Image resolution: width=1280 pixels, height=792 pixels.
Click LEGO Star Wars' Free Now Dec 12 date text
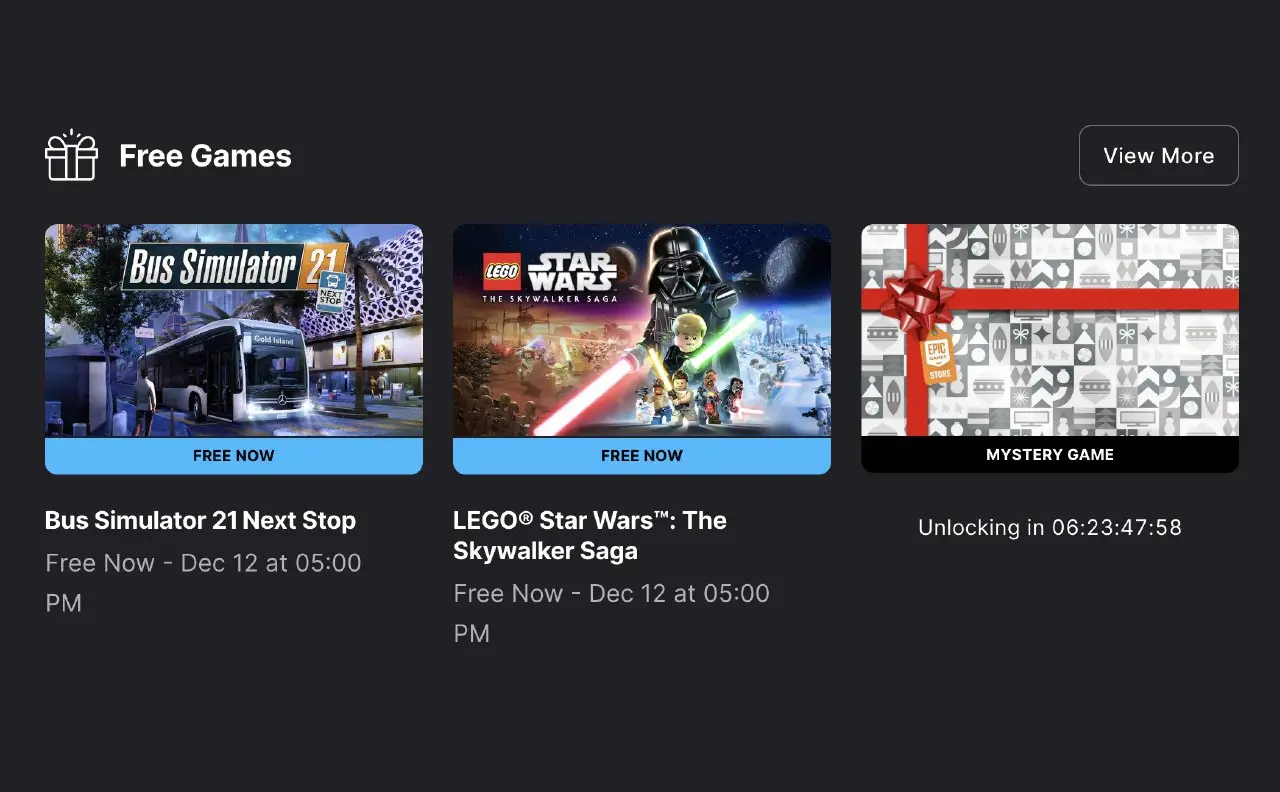click(611, 613)
